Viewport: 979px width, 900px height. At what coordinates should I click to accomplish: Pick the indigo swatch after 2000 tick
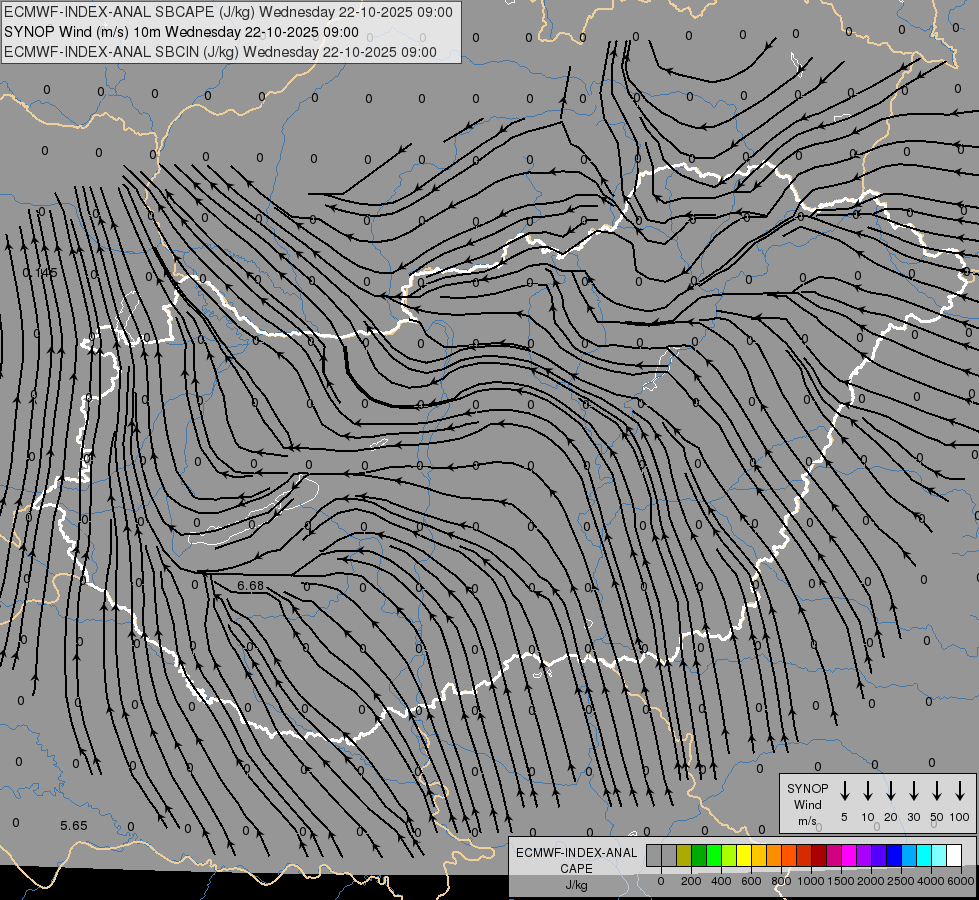click(x=880, y=855)
